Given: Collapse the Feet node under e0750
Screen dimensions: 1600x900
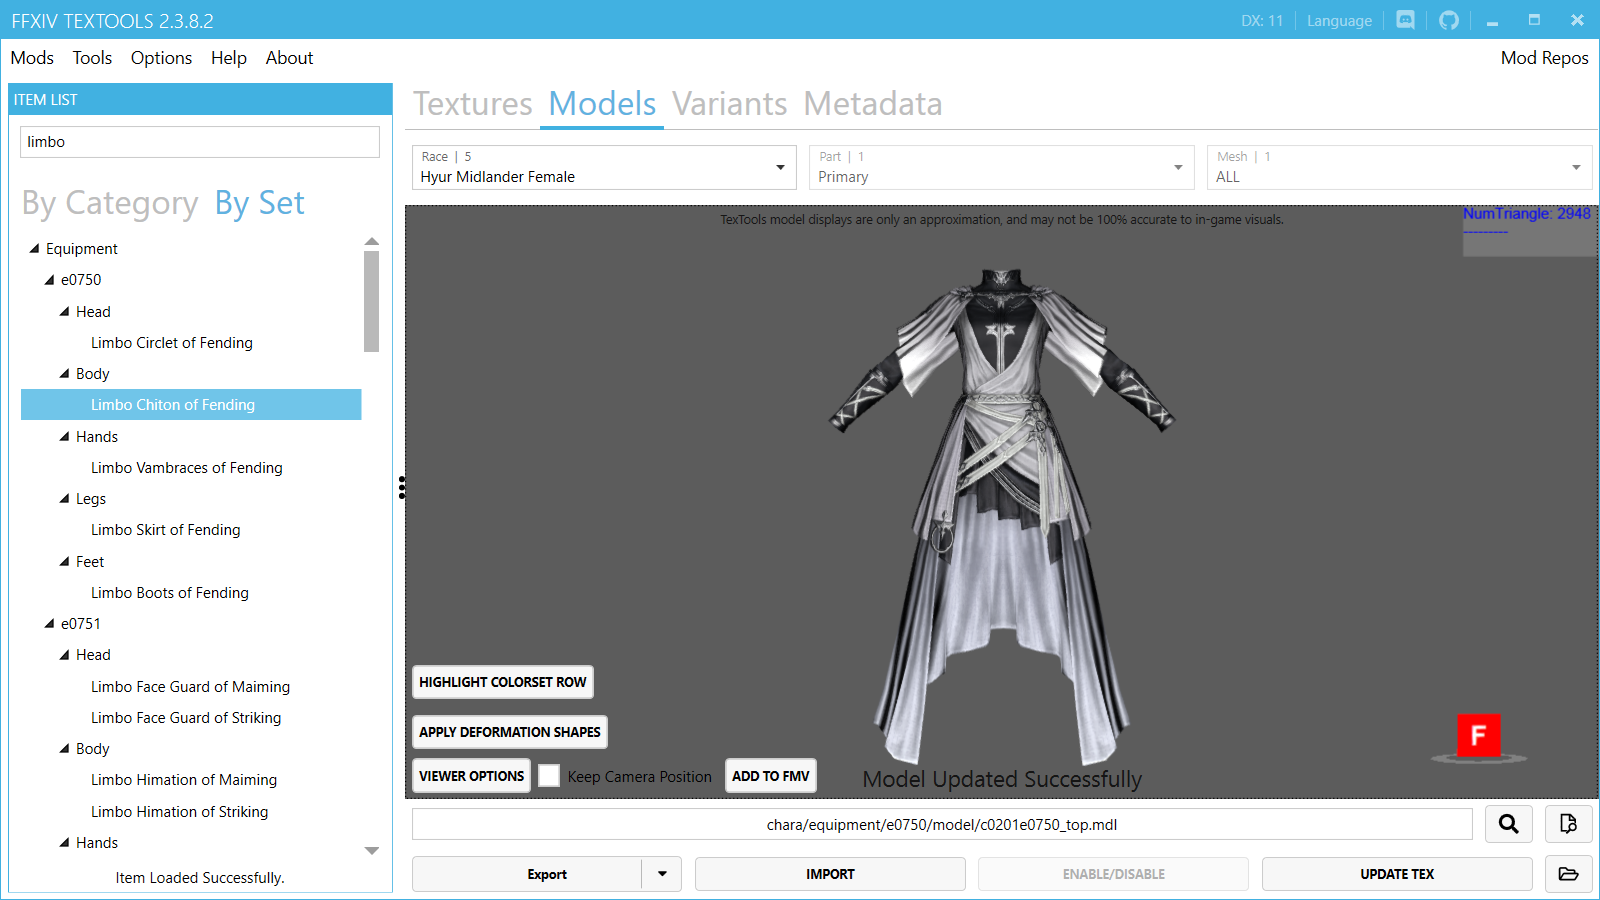Looking at the screenshot, I should pos(65,561).
